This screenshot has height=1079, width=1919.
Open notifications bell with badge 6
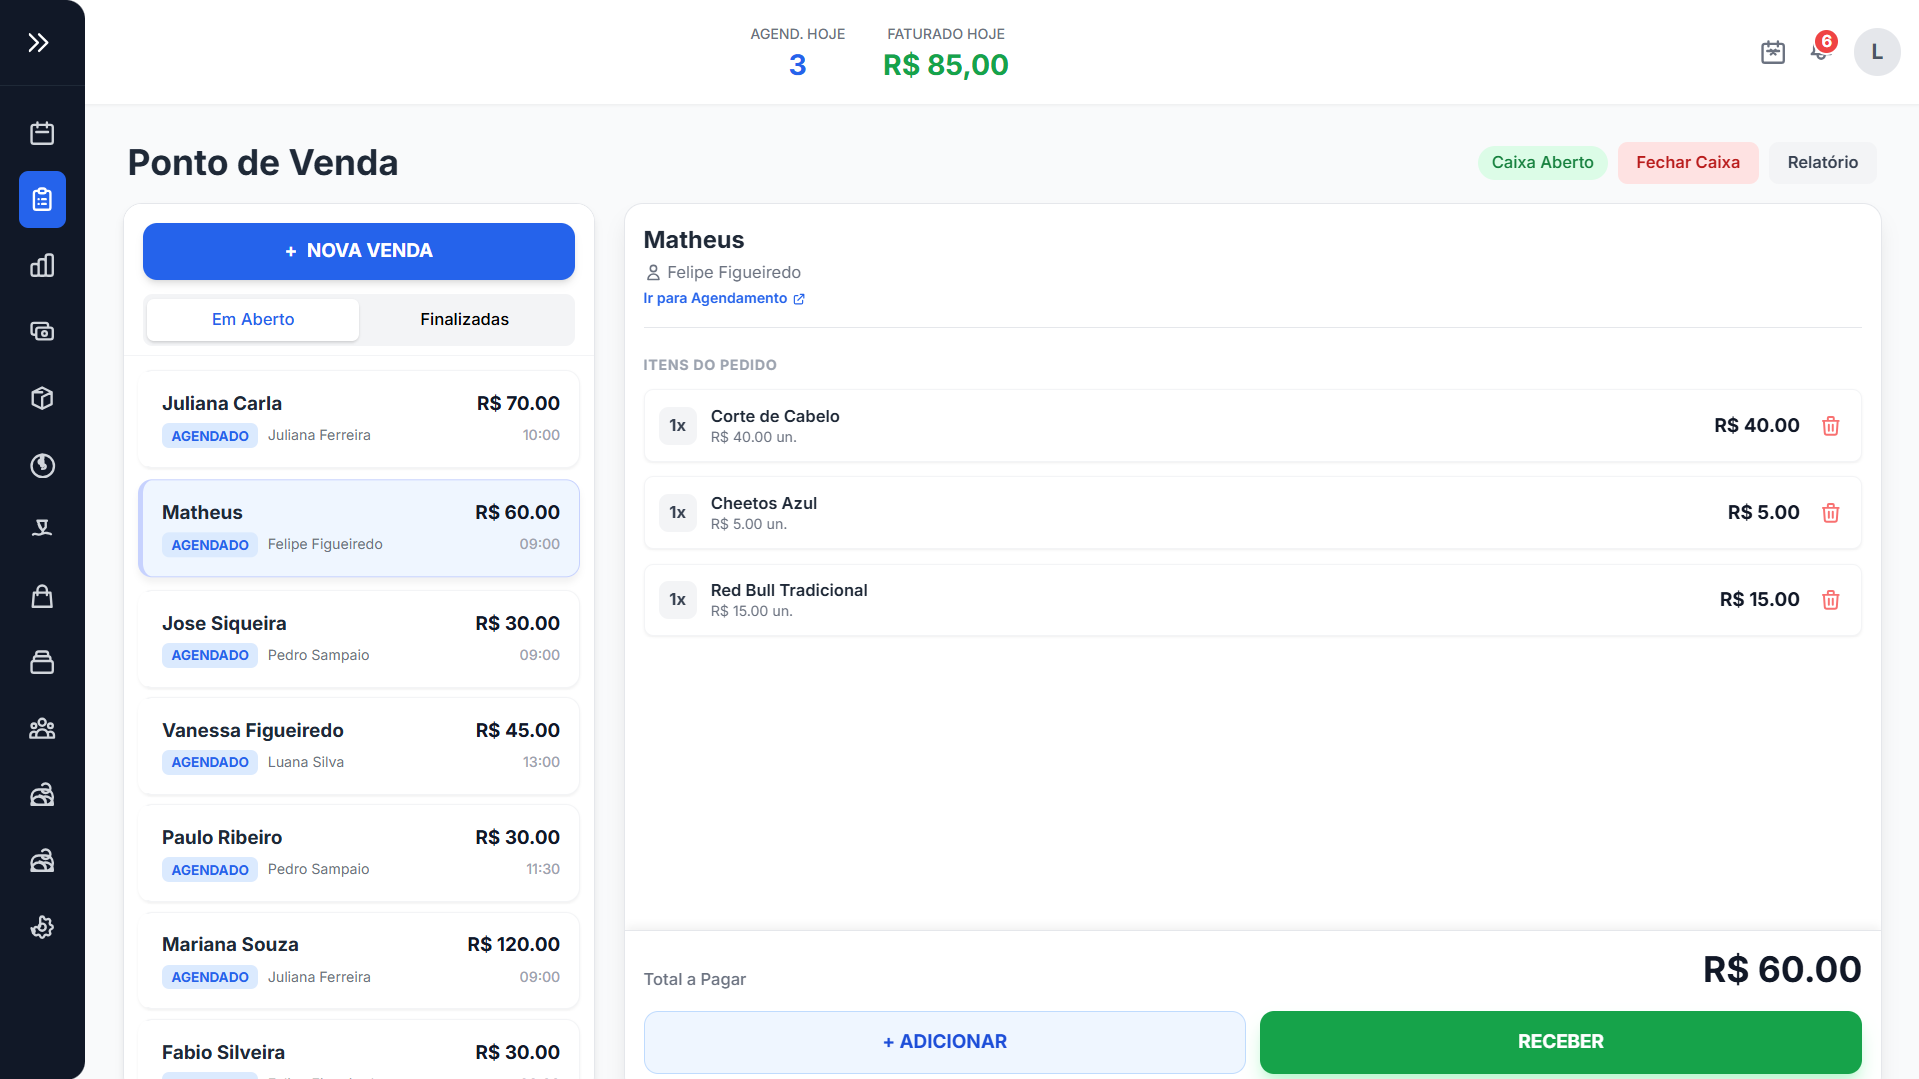click(x=1820, y=52)
